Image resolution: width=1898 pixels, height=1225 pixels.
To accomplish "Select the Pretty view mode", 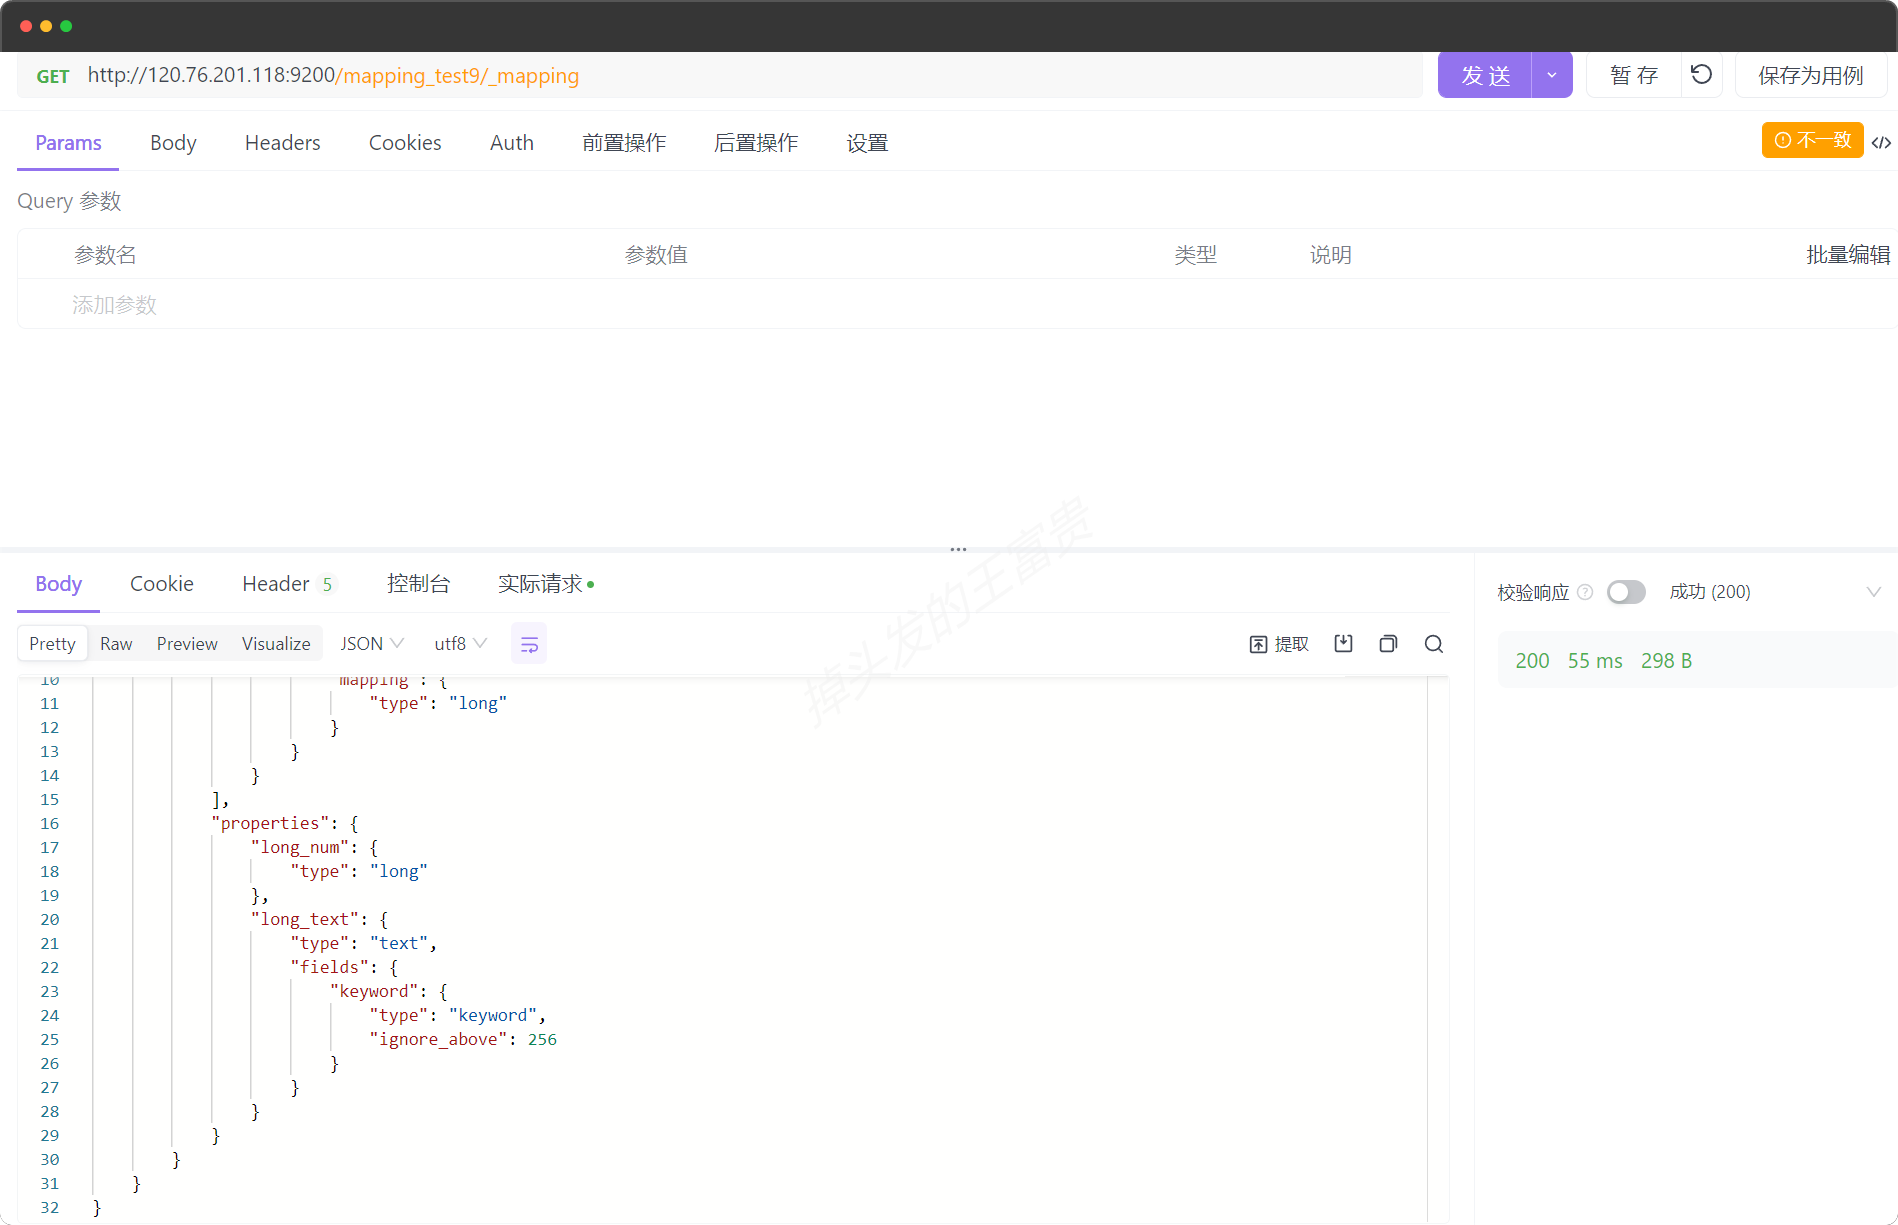I will click(52, 644).
